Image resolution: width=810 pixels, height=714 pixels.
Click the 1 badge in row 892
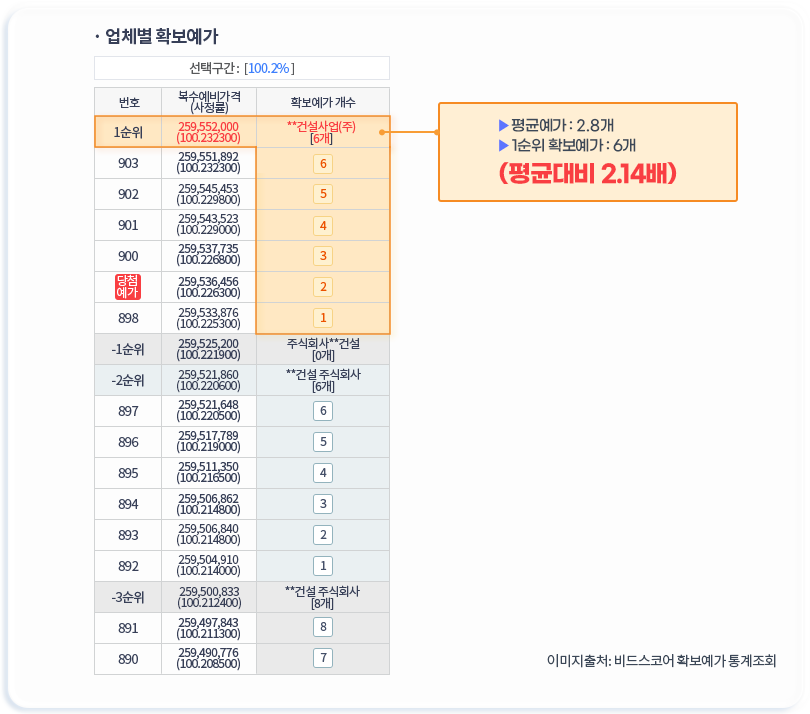[x=323, y=566]
